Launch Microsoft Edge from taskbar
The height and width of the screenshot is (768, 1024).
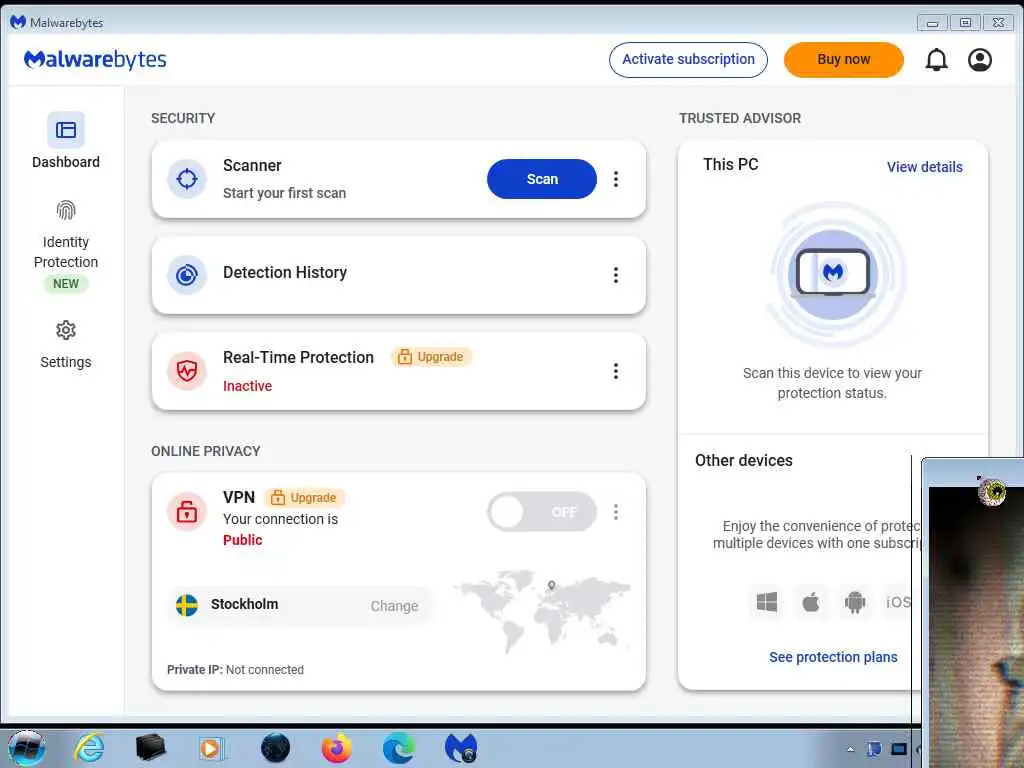tap(398, 748)
